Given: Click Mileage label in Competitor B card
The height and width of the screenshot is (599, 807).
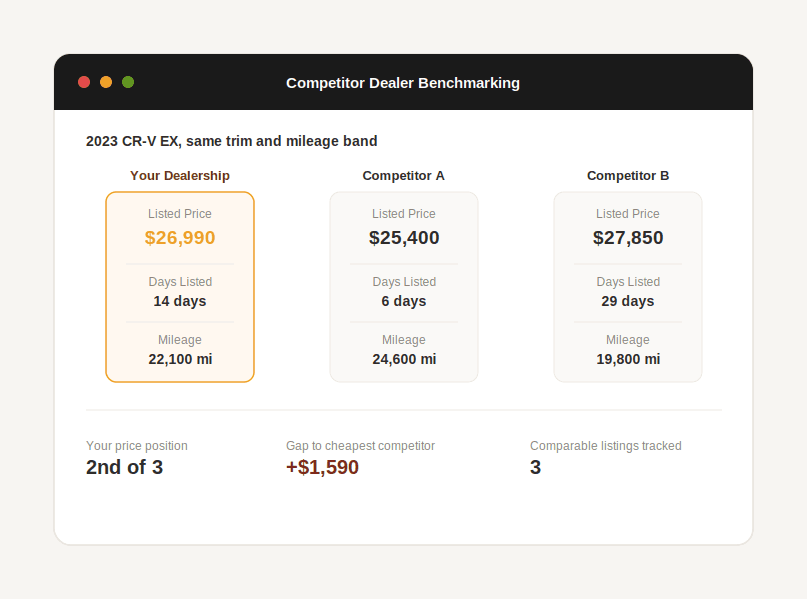Looking at the screenshot, I should [x=628, y=340].
